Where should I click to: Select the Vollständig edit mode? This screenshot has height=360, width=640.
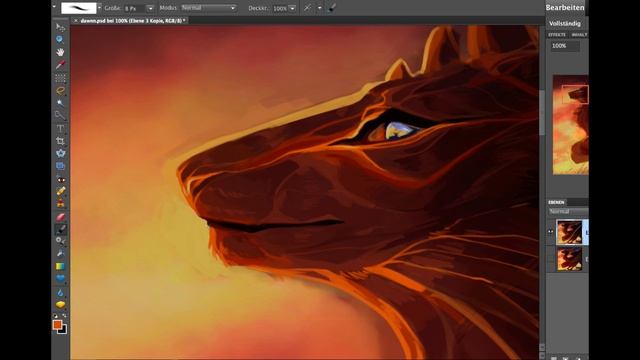565,24
